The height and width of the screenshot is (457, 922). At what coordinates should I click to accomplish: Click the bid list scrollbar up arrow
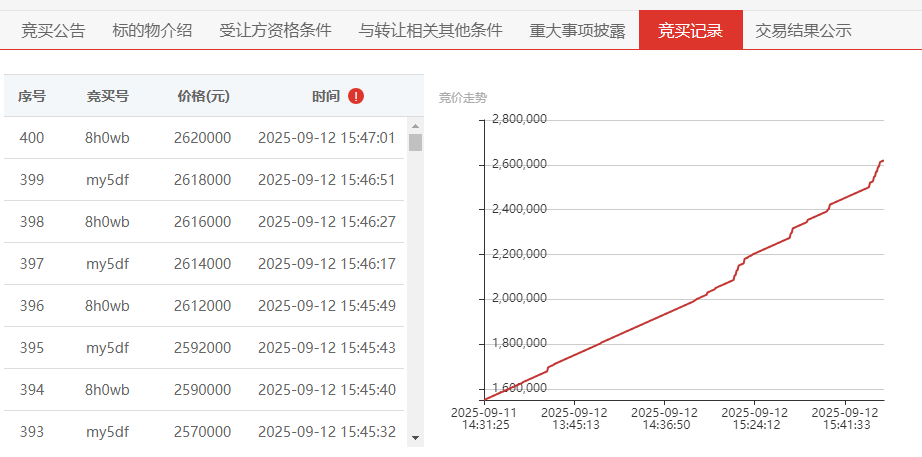coord(415,125)
